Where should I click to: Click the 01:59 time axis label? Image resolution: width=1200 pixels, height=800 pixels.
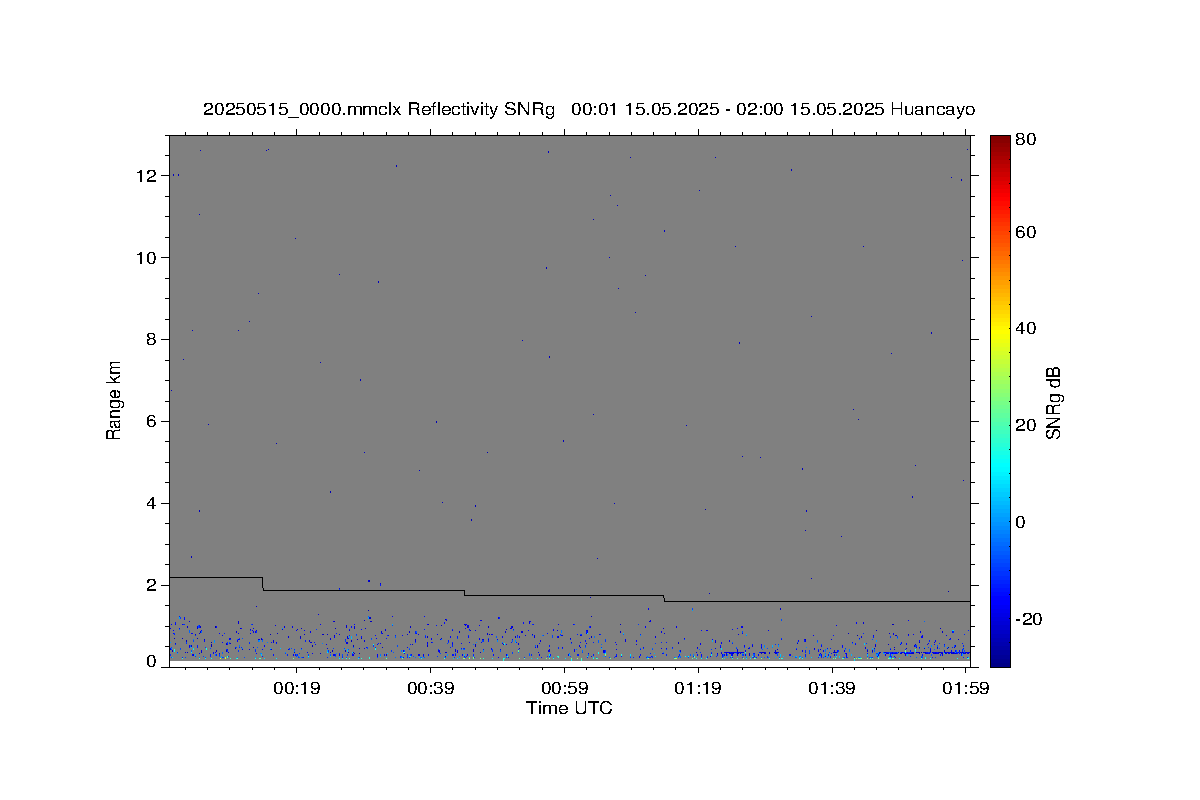point(966,688)
